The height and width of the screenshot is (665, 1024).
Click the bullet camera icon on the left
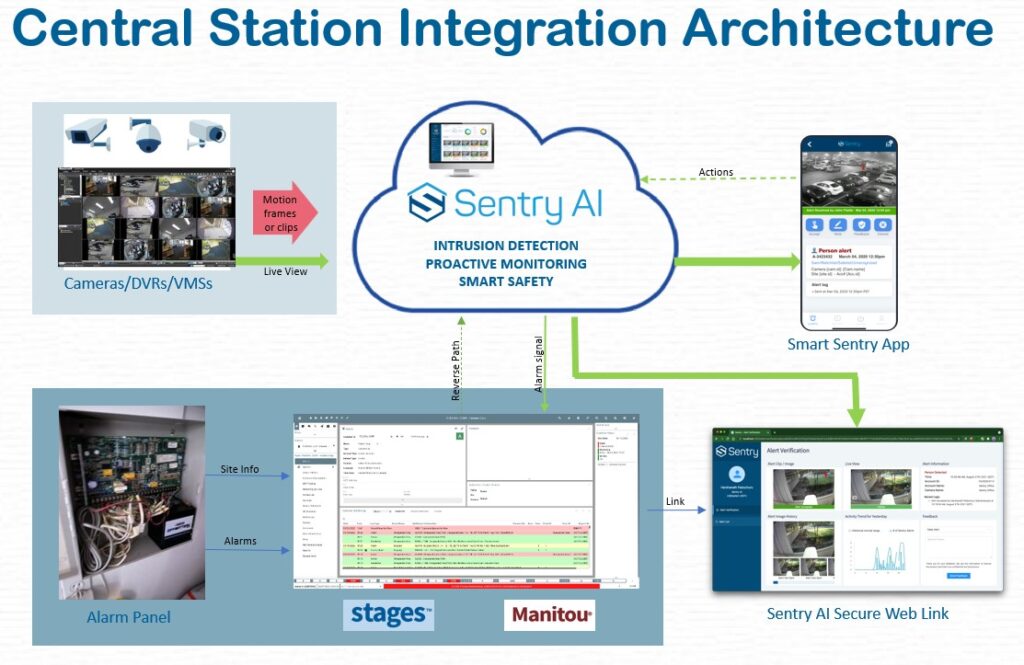[87, 134]
